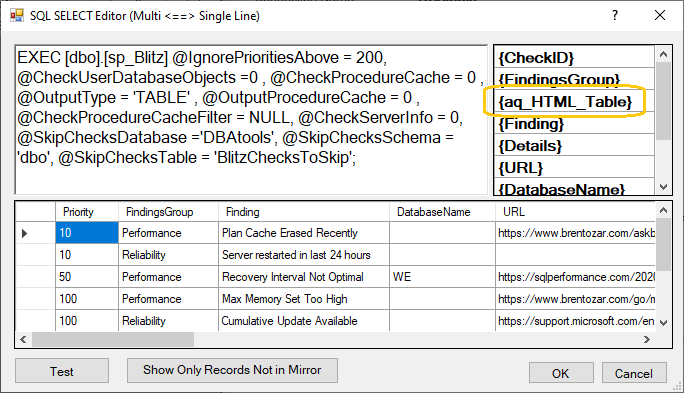Click the DatabaseName column header

pyautogui.click(x=442, y=212)
